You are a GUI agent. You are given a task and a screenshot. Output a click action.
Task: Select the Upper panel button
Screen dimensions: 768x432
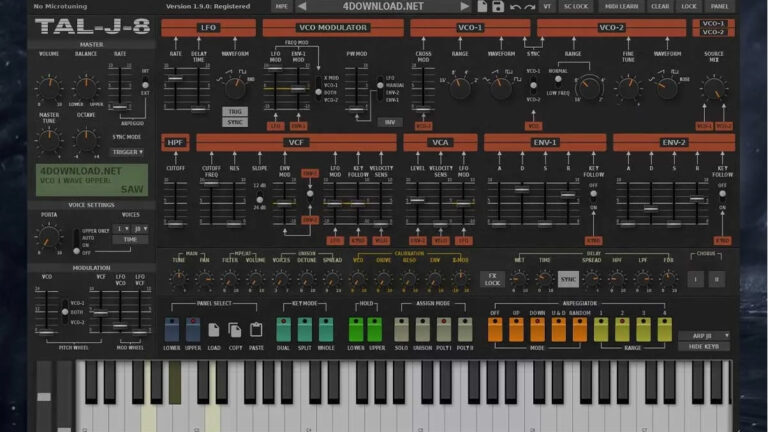pyautogui.click(x=192, y=329)
